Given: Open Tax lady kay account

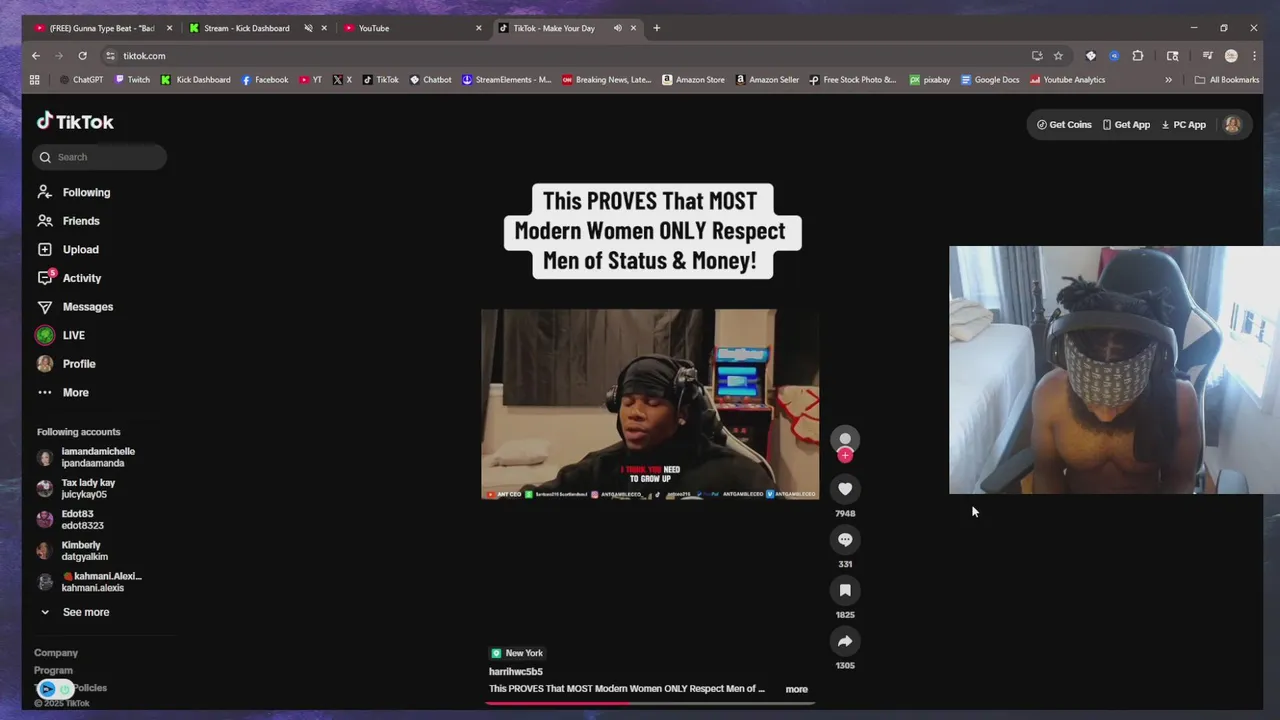Looking at the screenshot, I should tap(77, 489).
